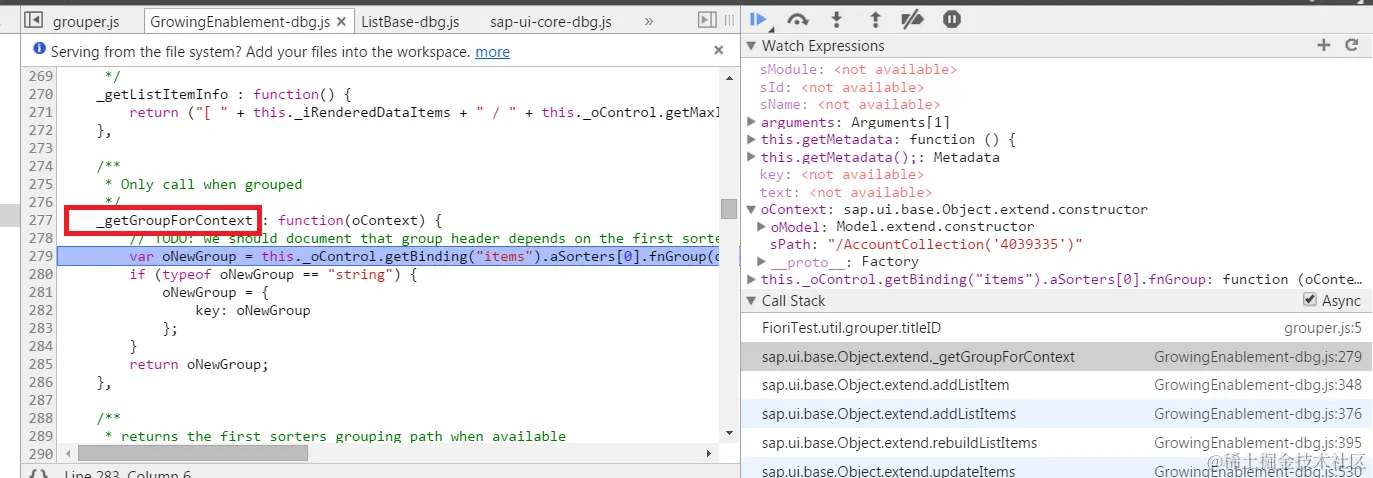
Task: Toggle the Async call stack checkbox
Action: pos(1309,300)
